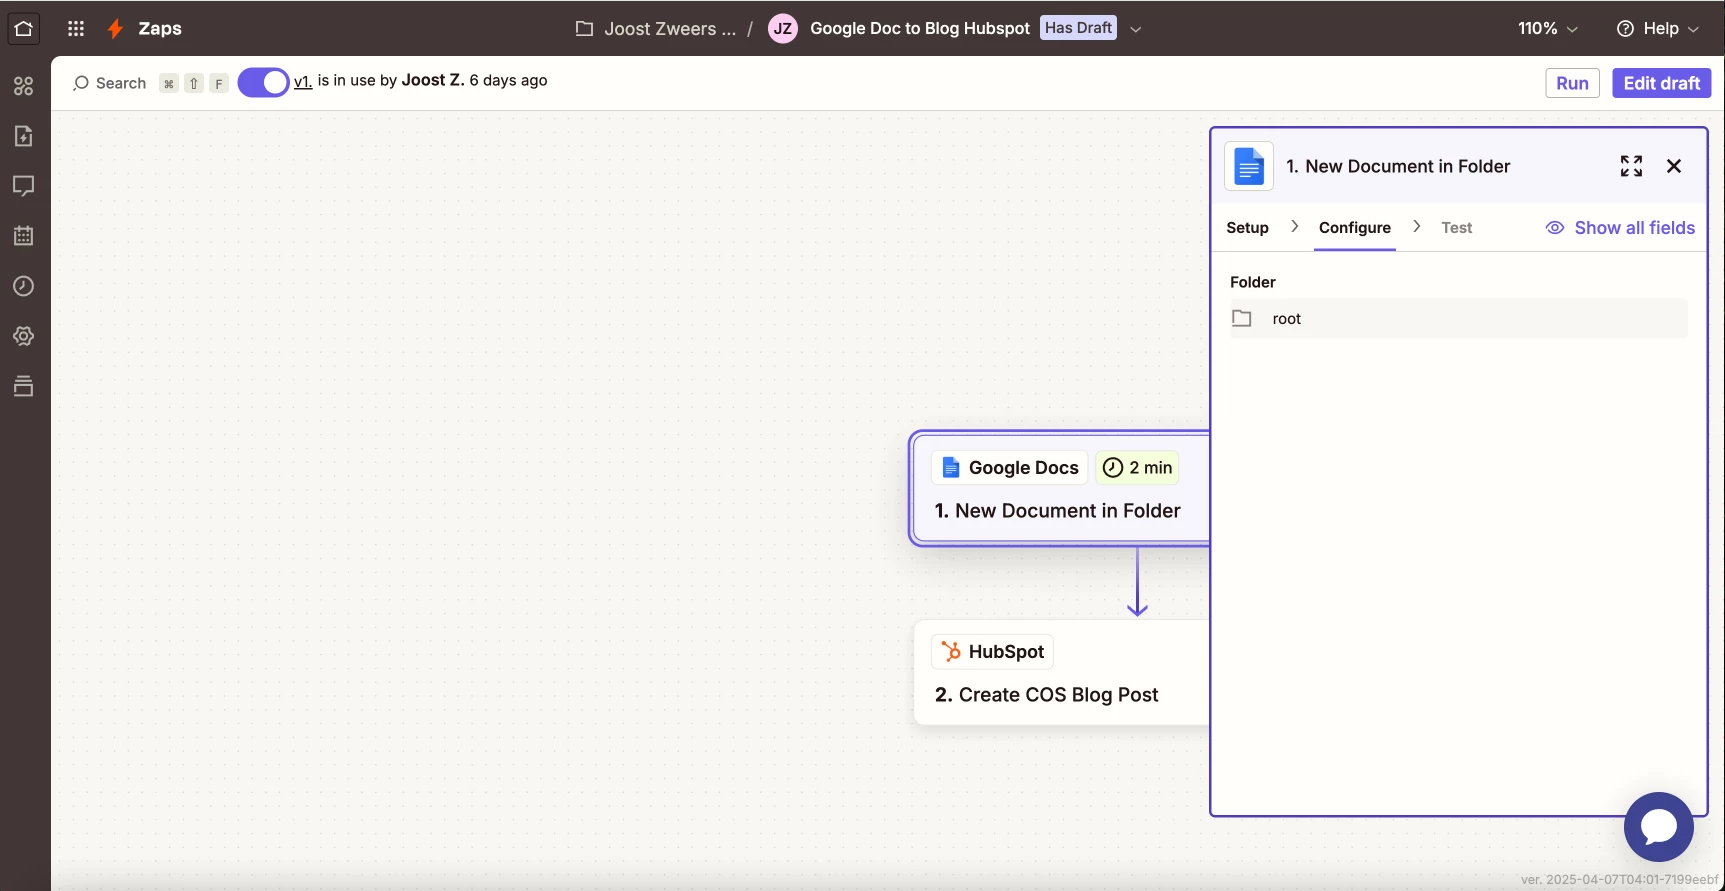Image resolution: width=1725 pixels, height=891 pixels.
Task: Click the Edit draft button
Action: click(x=1661, y=83)
